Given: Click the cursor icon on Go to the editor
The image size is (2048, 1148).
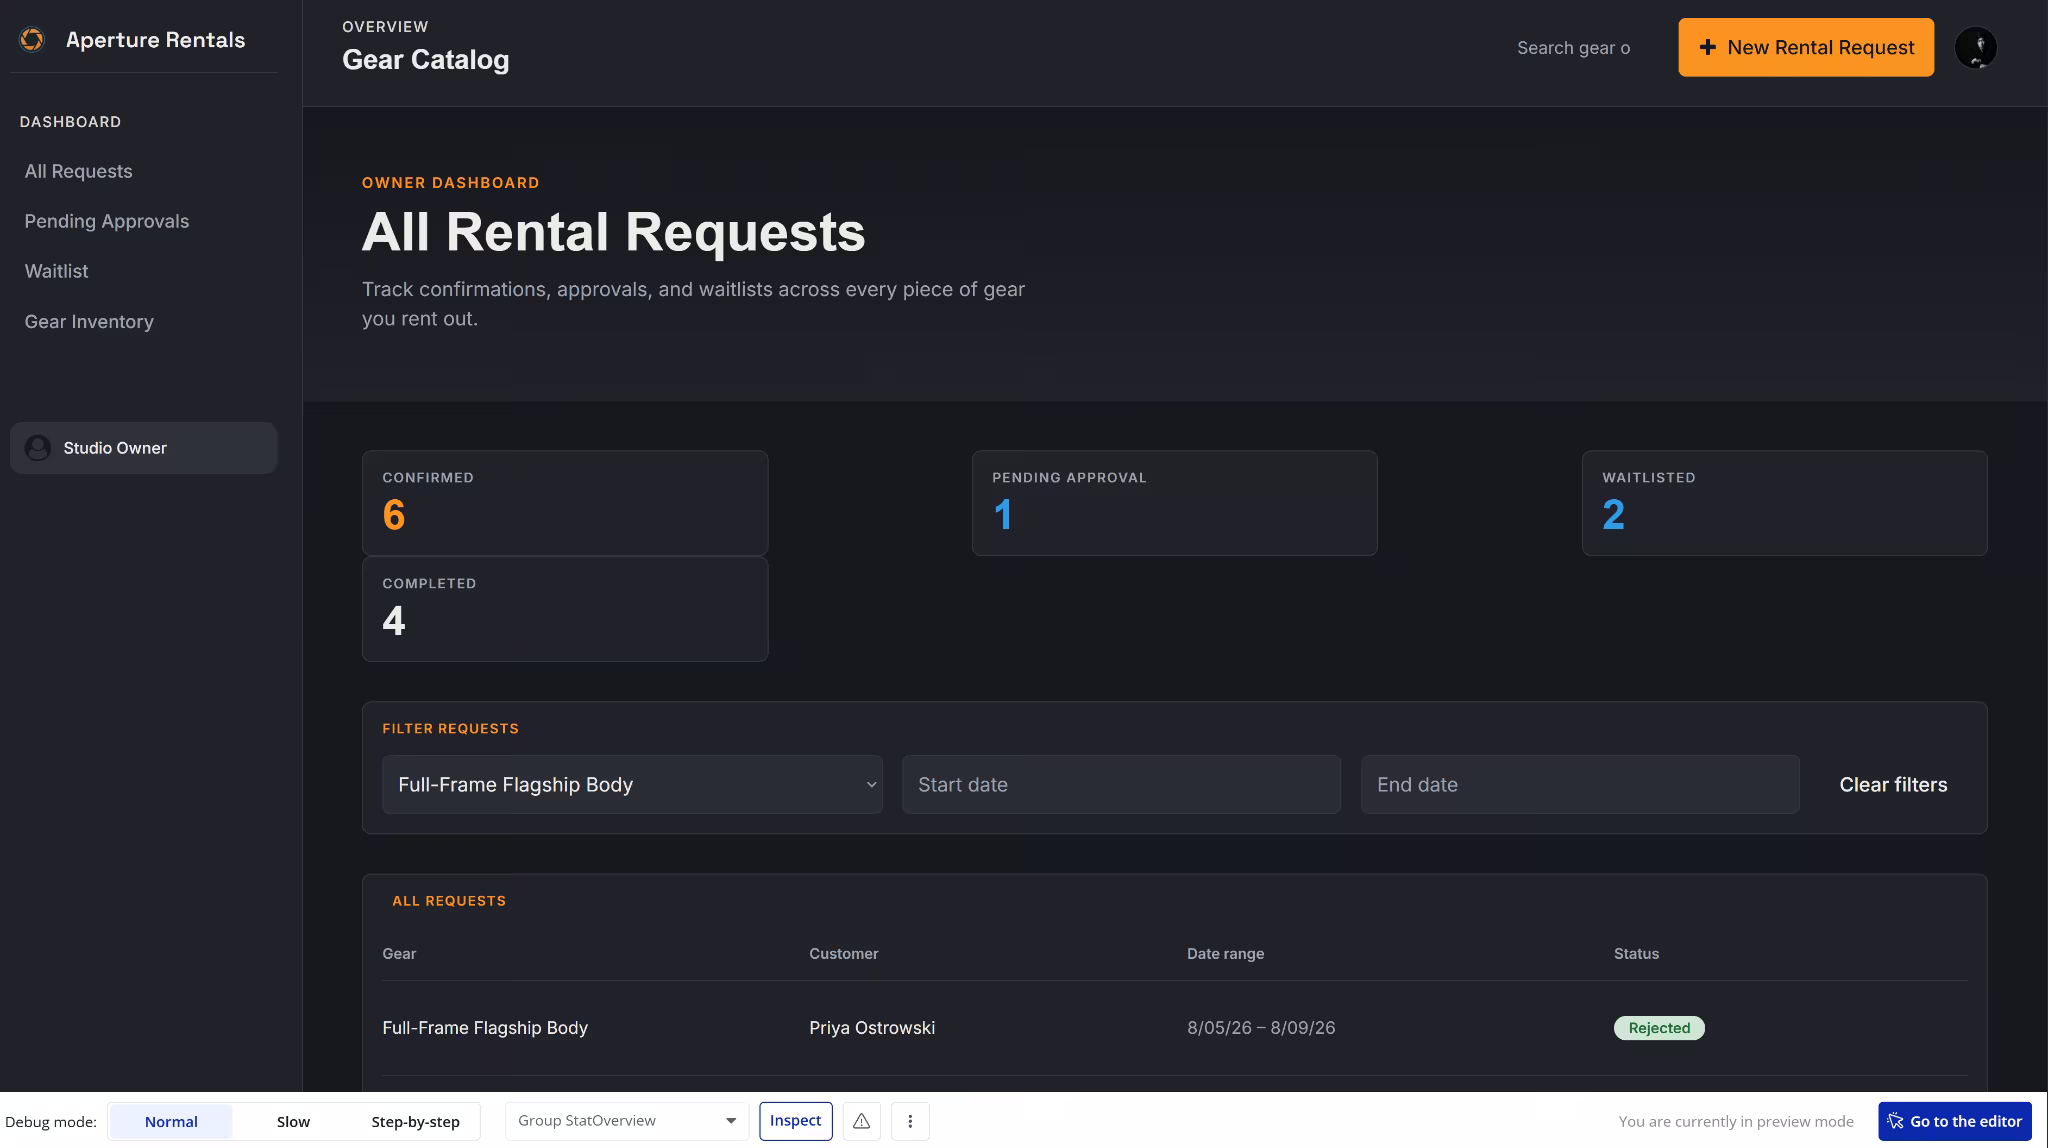Looking at the screenshot, I should pyautogui.click(x=1895, y=1121).
